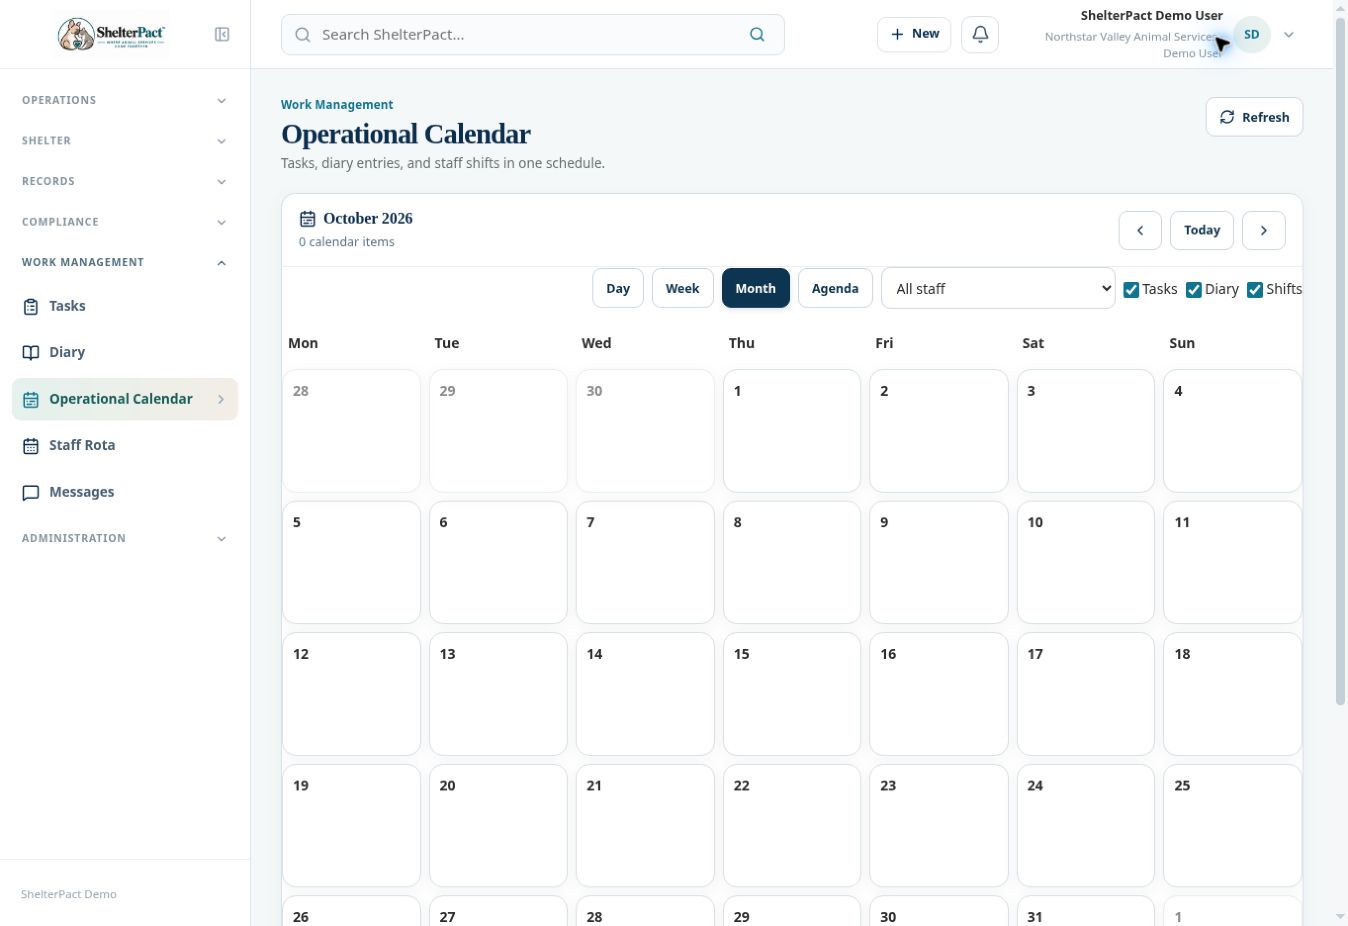The width and height of the screenshot is (1348, 926).
Task: Click the New button
Action: pos(914,34)
